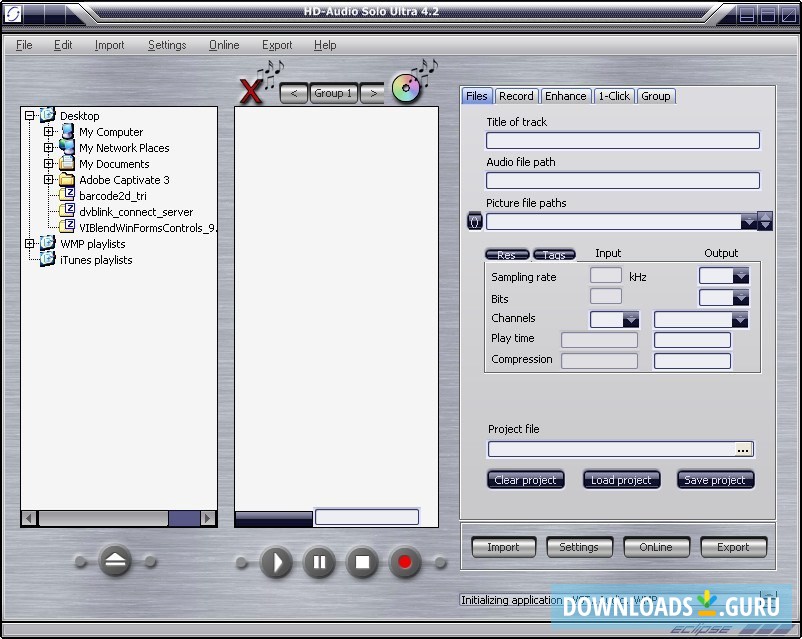Toggle the Res view button
This screenshot has width=802, height=639.
[x=506, y=254]
